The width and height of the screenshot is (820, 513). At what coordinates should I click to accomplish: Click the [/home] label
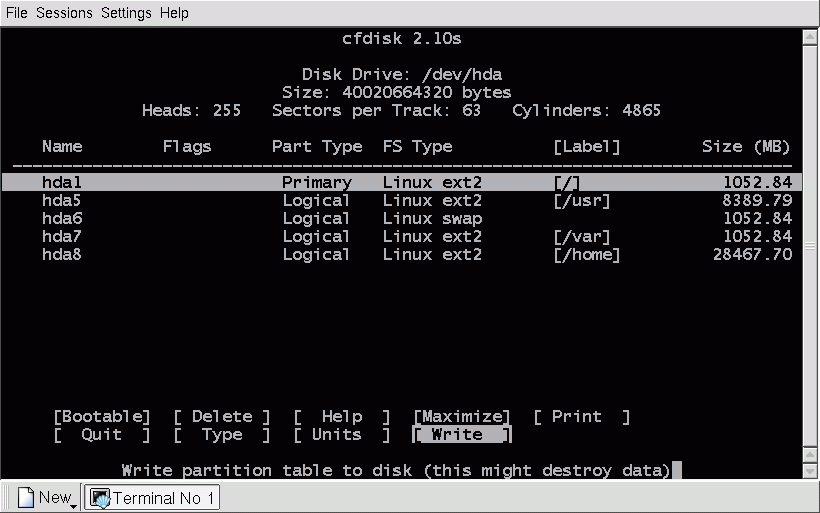(x=586, y=255)
